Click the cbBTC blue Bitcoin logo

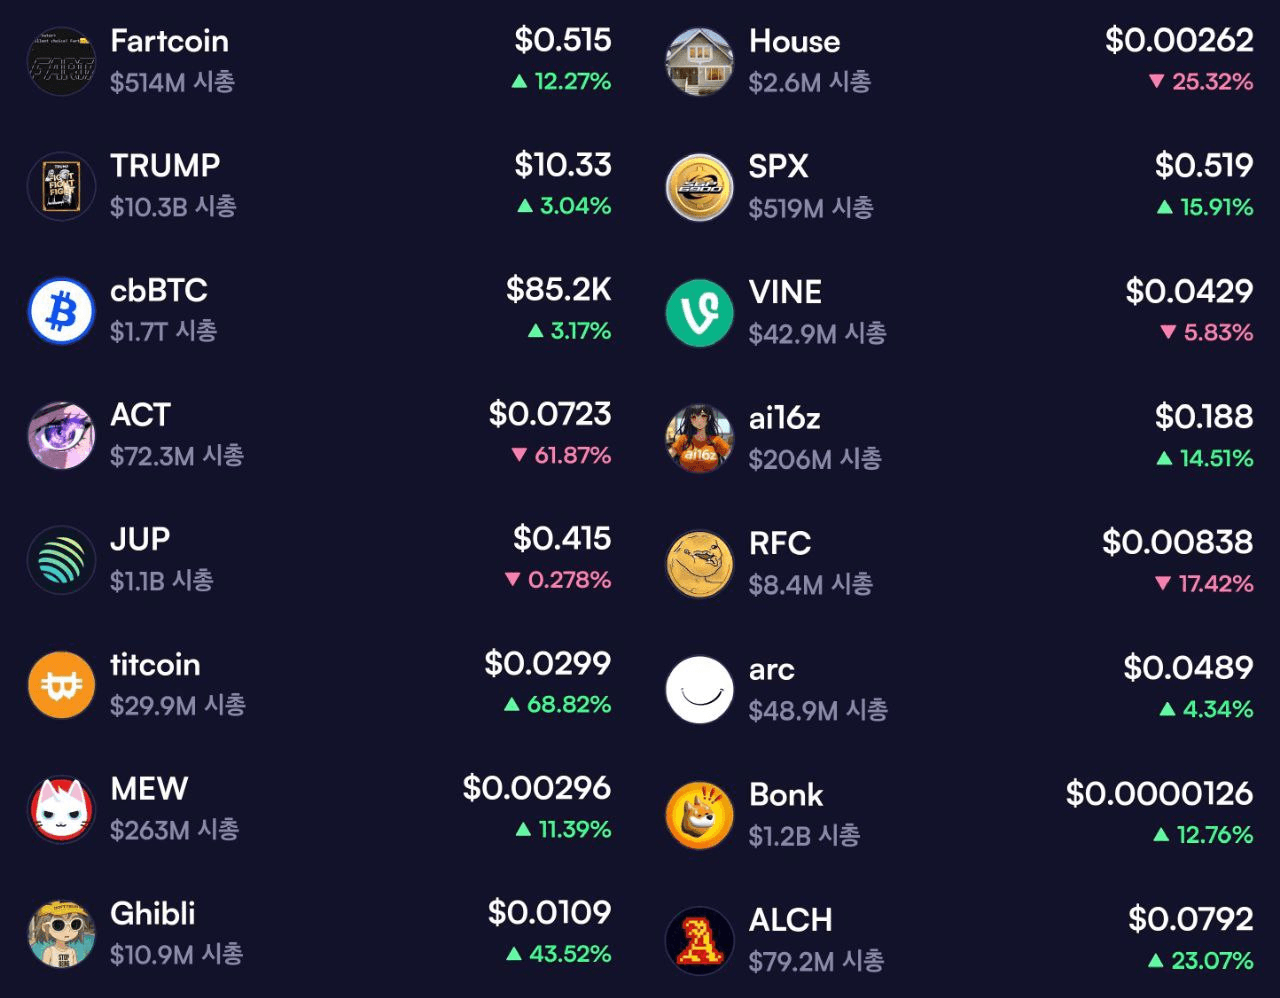coord(61,311)
